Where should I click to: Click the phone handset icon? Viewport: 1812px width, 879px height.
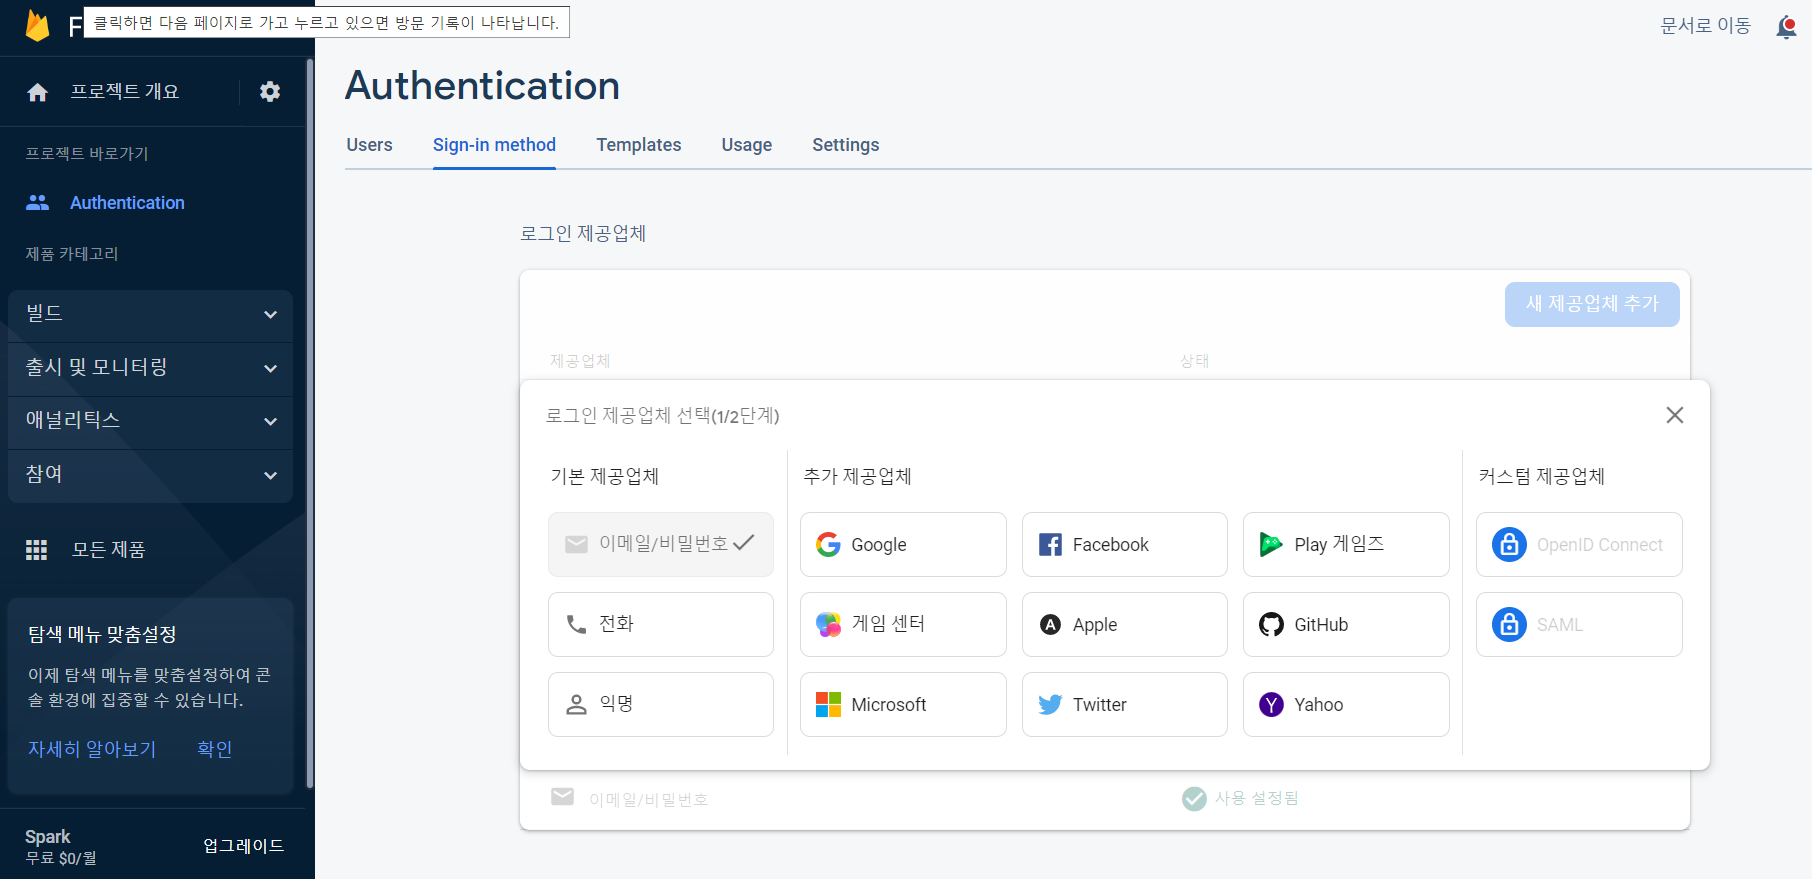(x=577, y=624)
